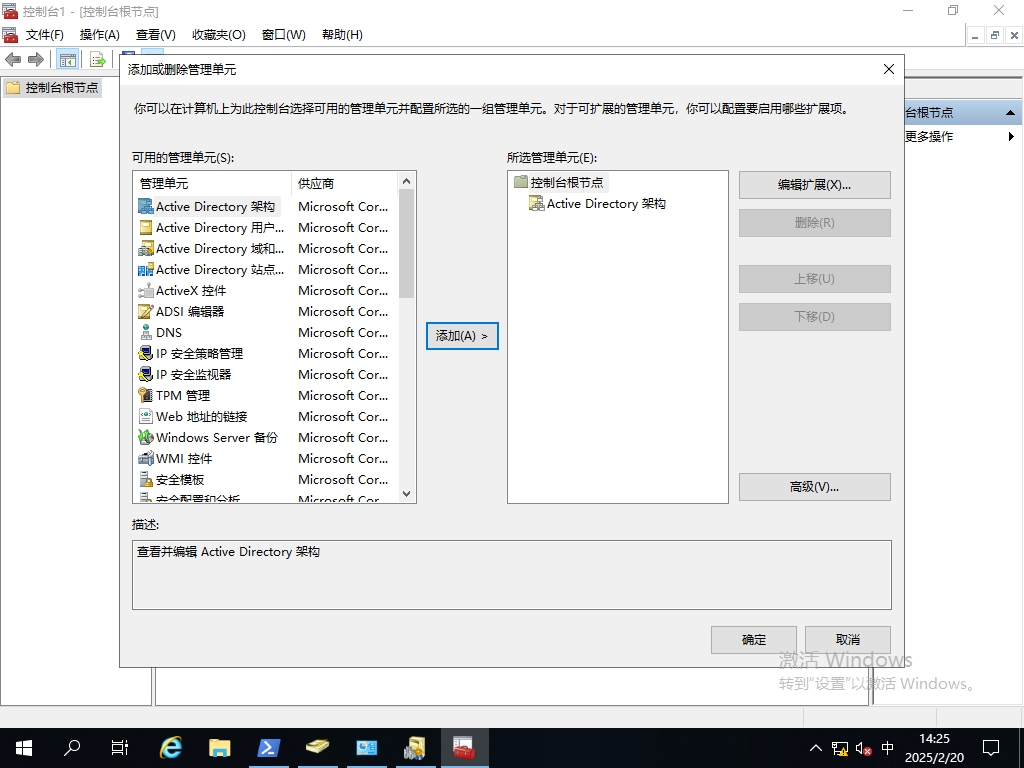Screen dimensions: 1024x768
Task: Select Active Directory 架构 under 所选管理单元
Action: point(605,204)
